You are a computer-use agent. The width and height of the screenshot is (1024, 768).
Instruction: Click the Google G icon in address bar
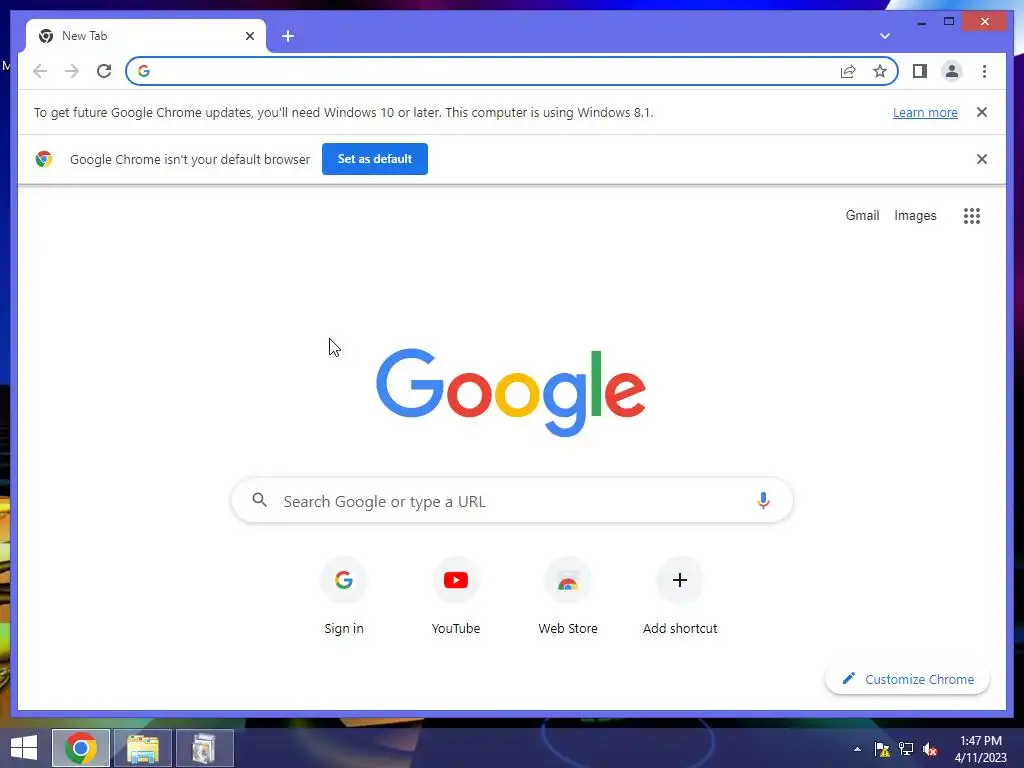coord(144,71)
